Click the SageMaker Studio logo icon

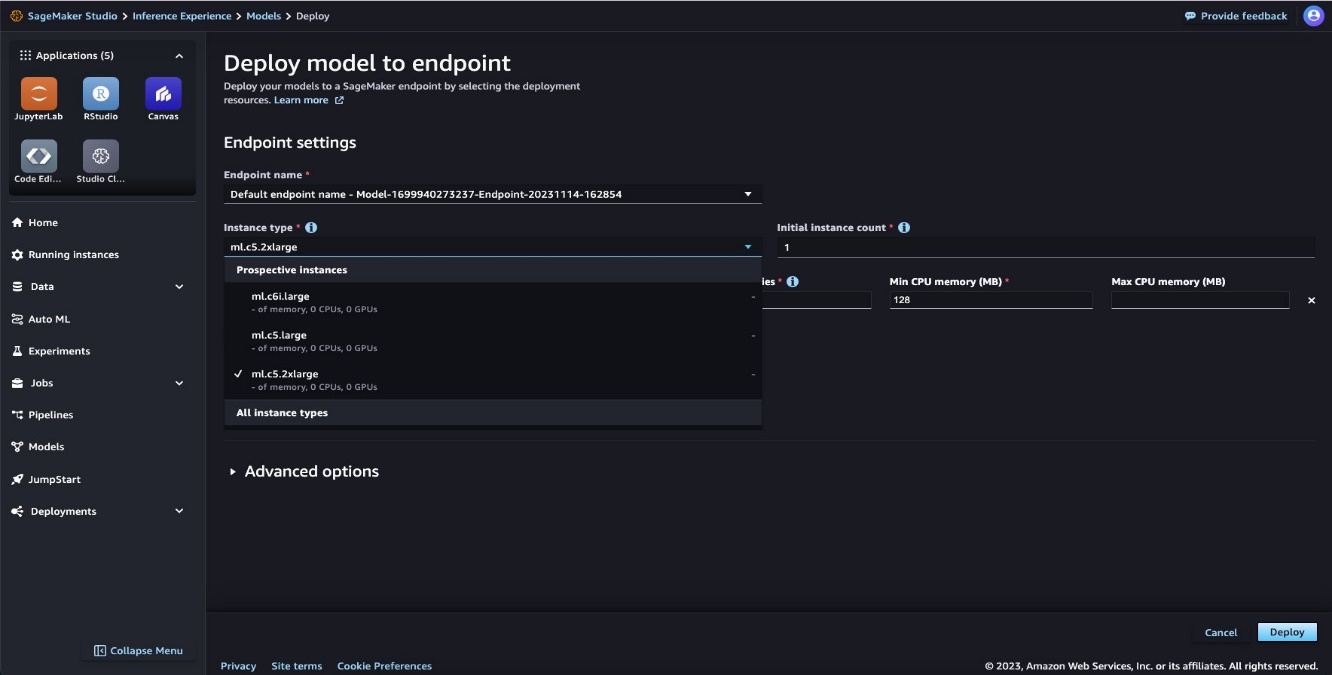pyautogui.click(x=16, y=16)
